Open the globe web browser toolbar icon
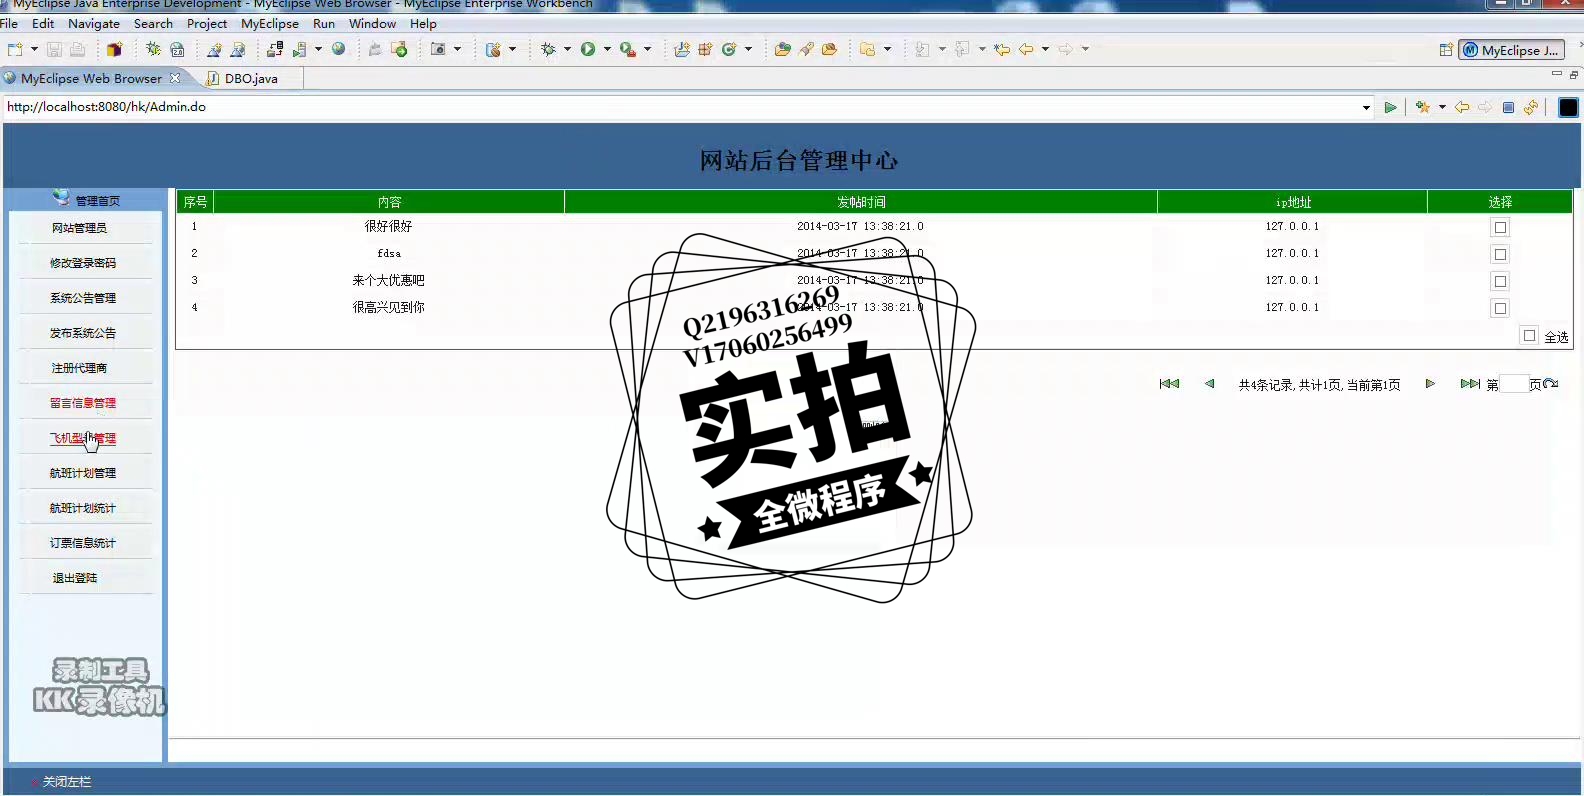The width and height of the screenshot is (1584, 796). pos(339,49)
